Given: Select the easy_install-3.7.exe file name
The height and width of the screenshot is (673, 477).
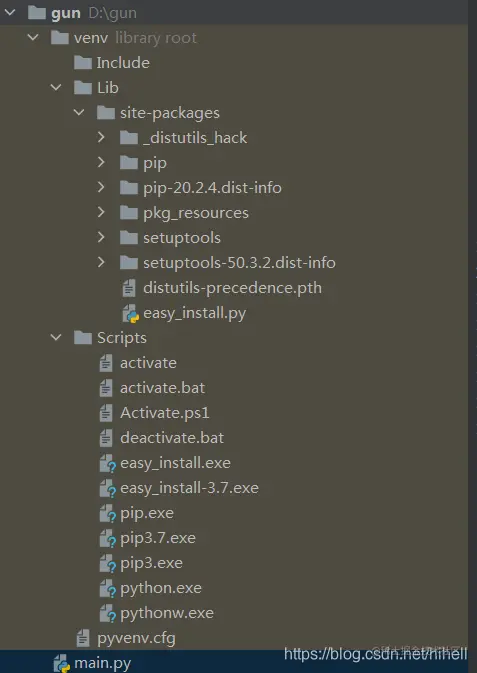Looking at the screenshot, I should (190, 488).
